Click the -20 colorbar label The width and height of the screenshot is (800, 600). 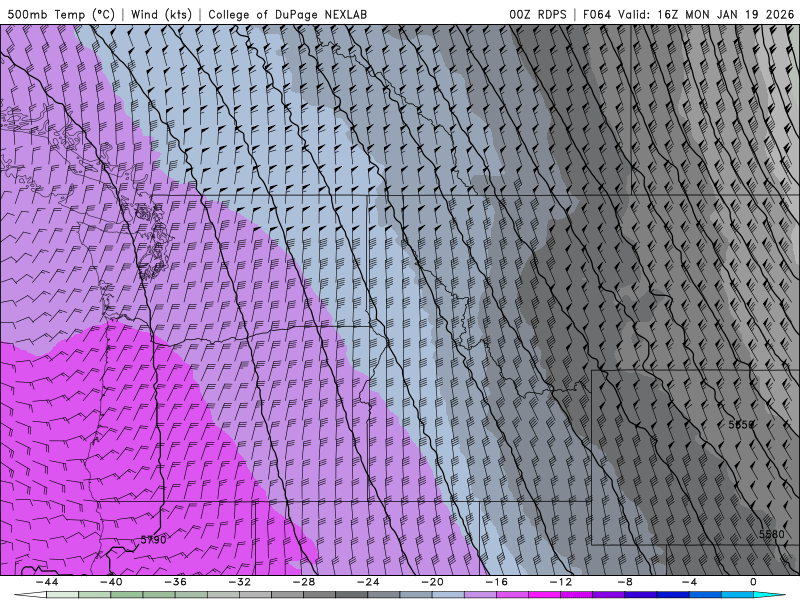point(433,582)
